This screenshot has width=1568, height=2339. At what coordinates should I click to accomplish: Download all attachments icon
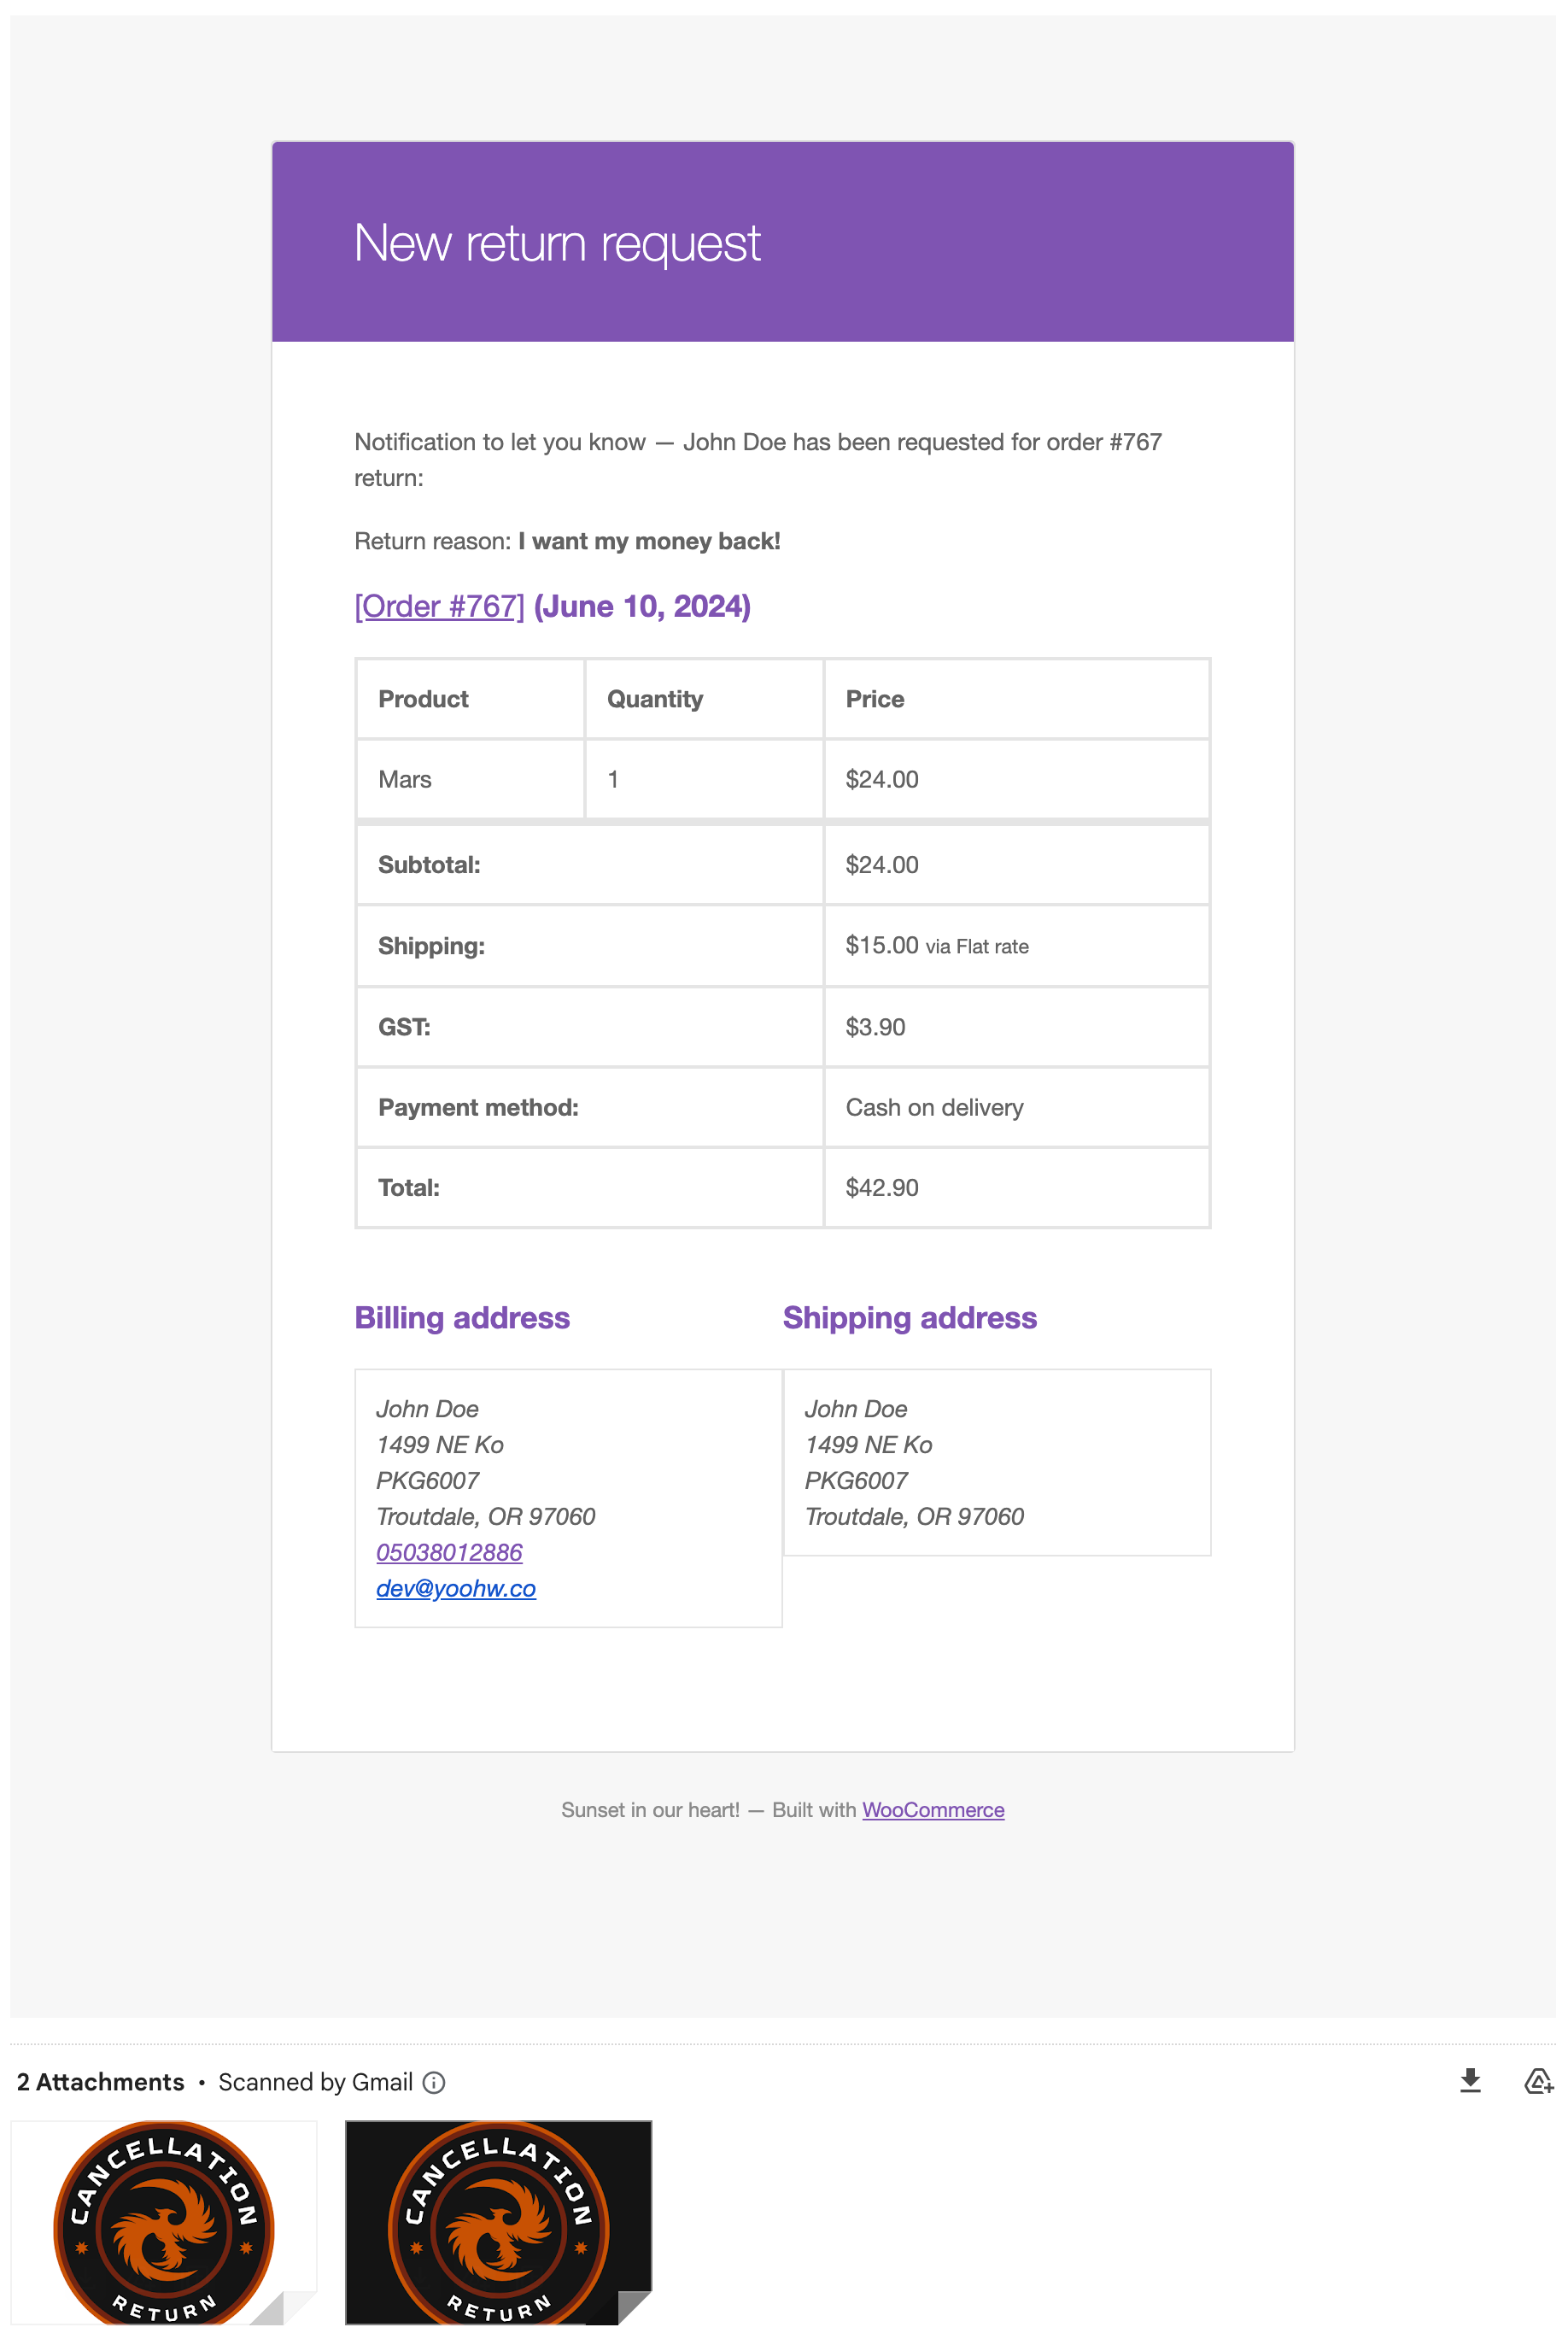[1469, 2081]
